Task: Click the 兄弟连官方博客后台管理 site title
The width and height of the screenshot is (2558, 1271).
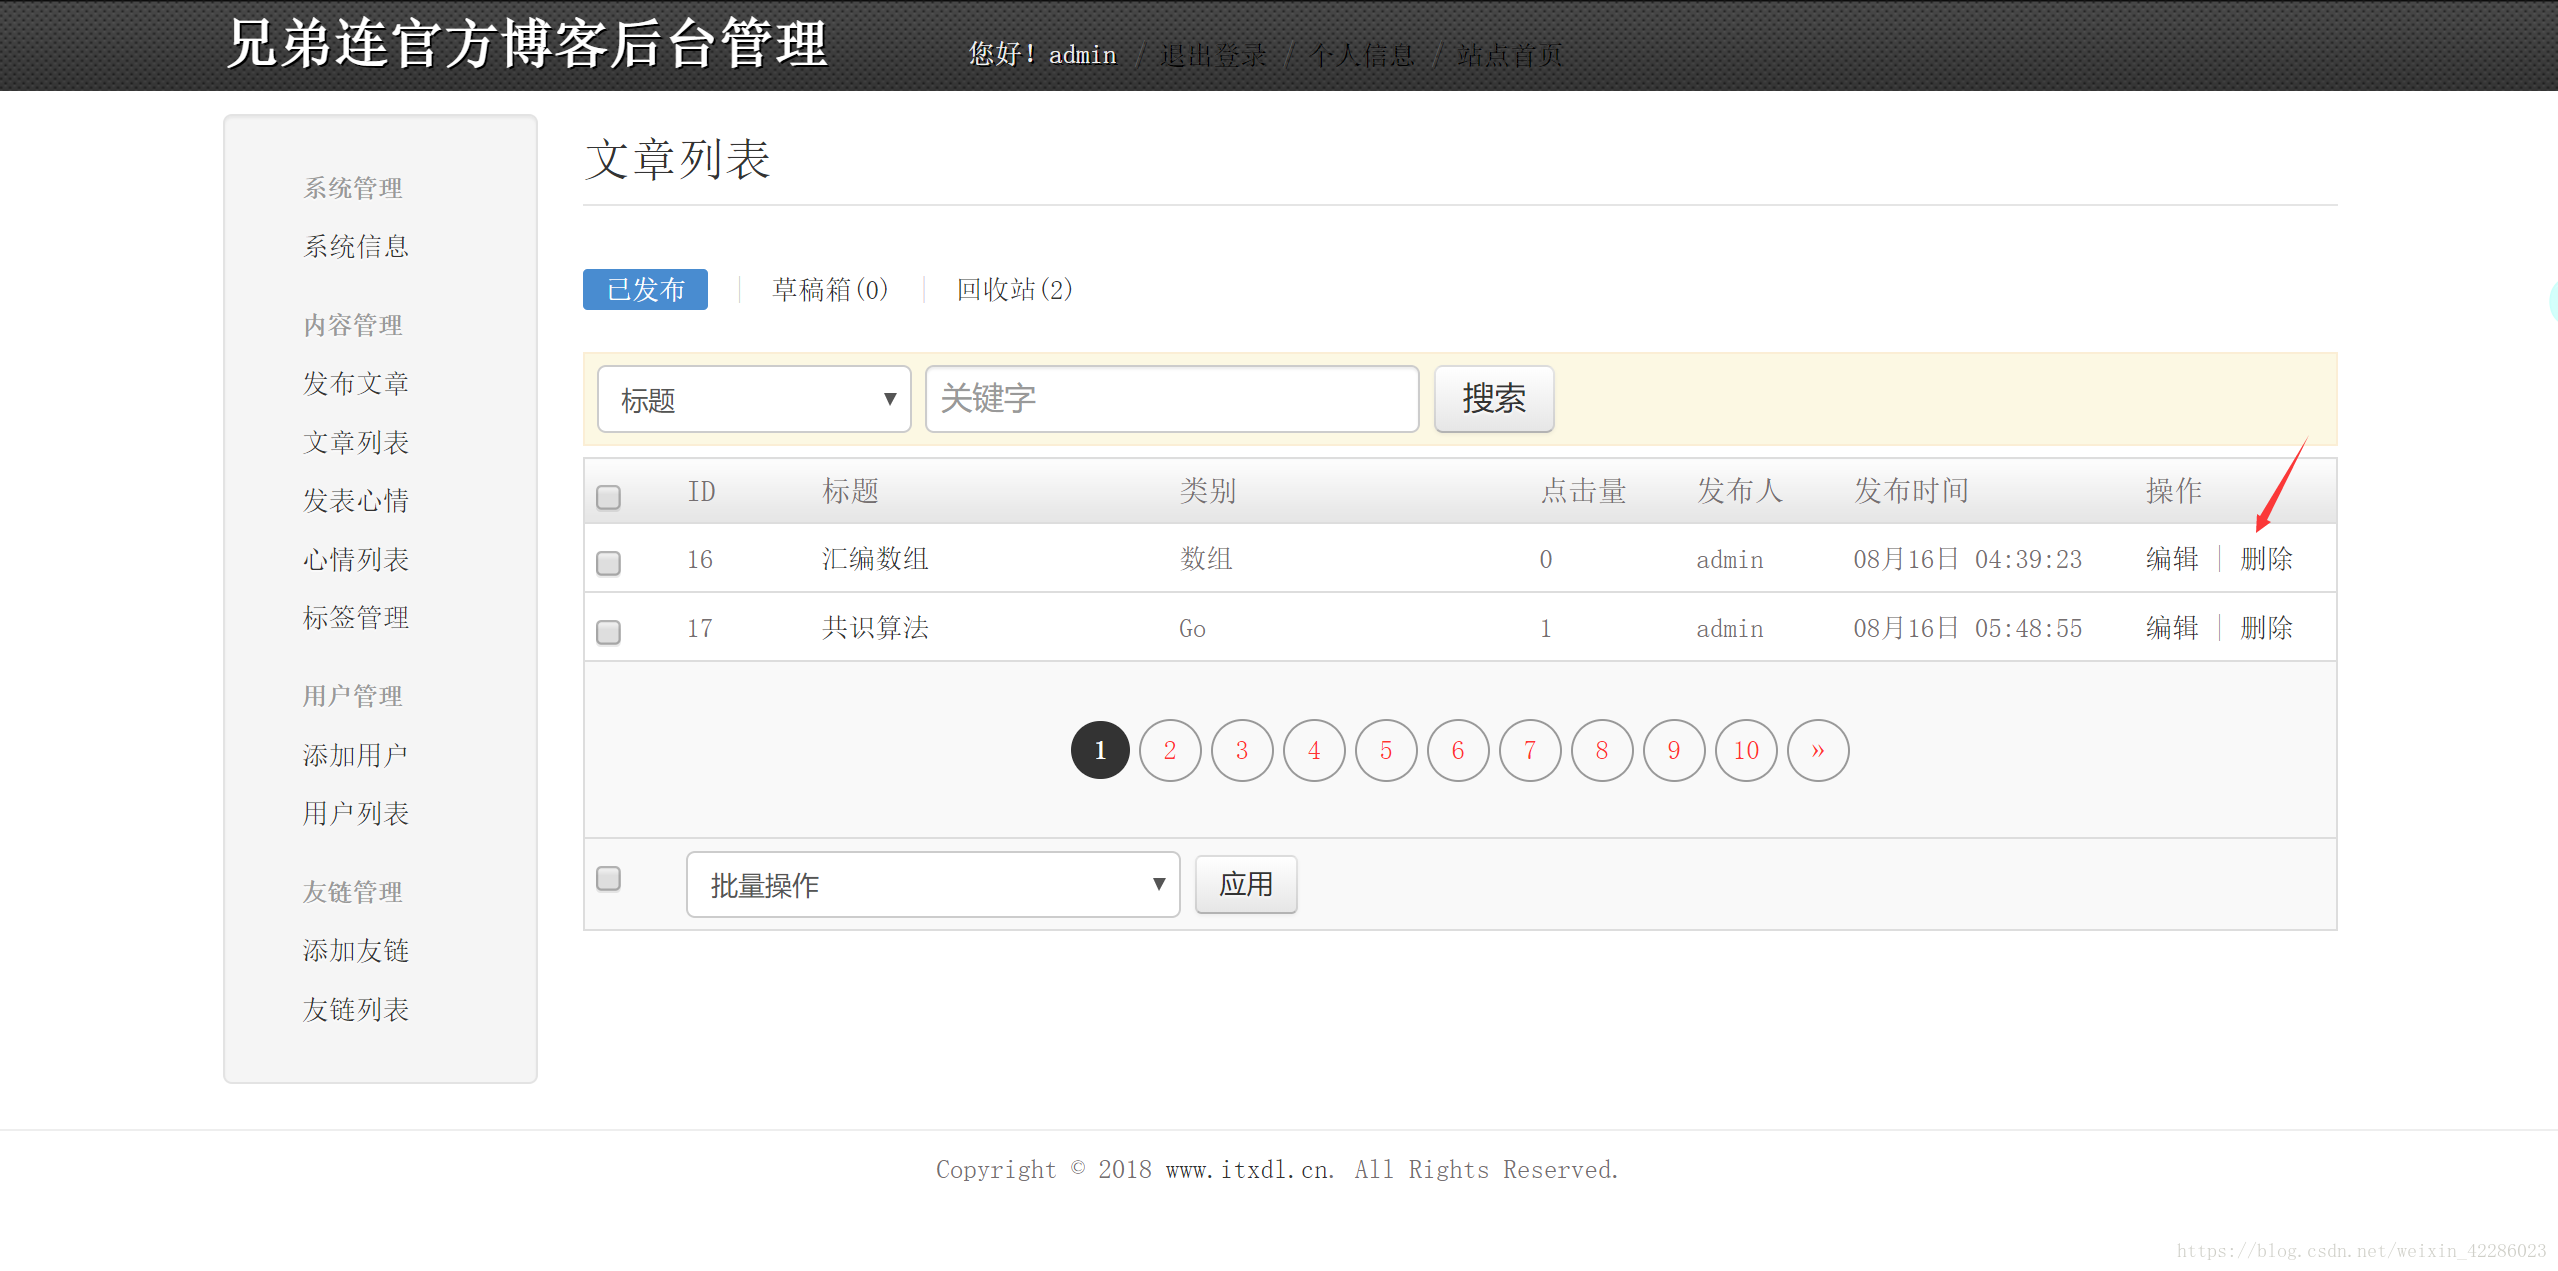Action: pos(527,44)
